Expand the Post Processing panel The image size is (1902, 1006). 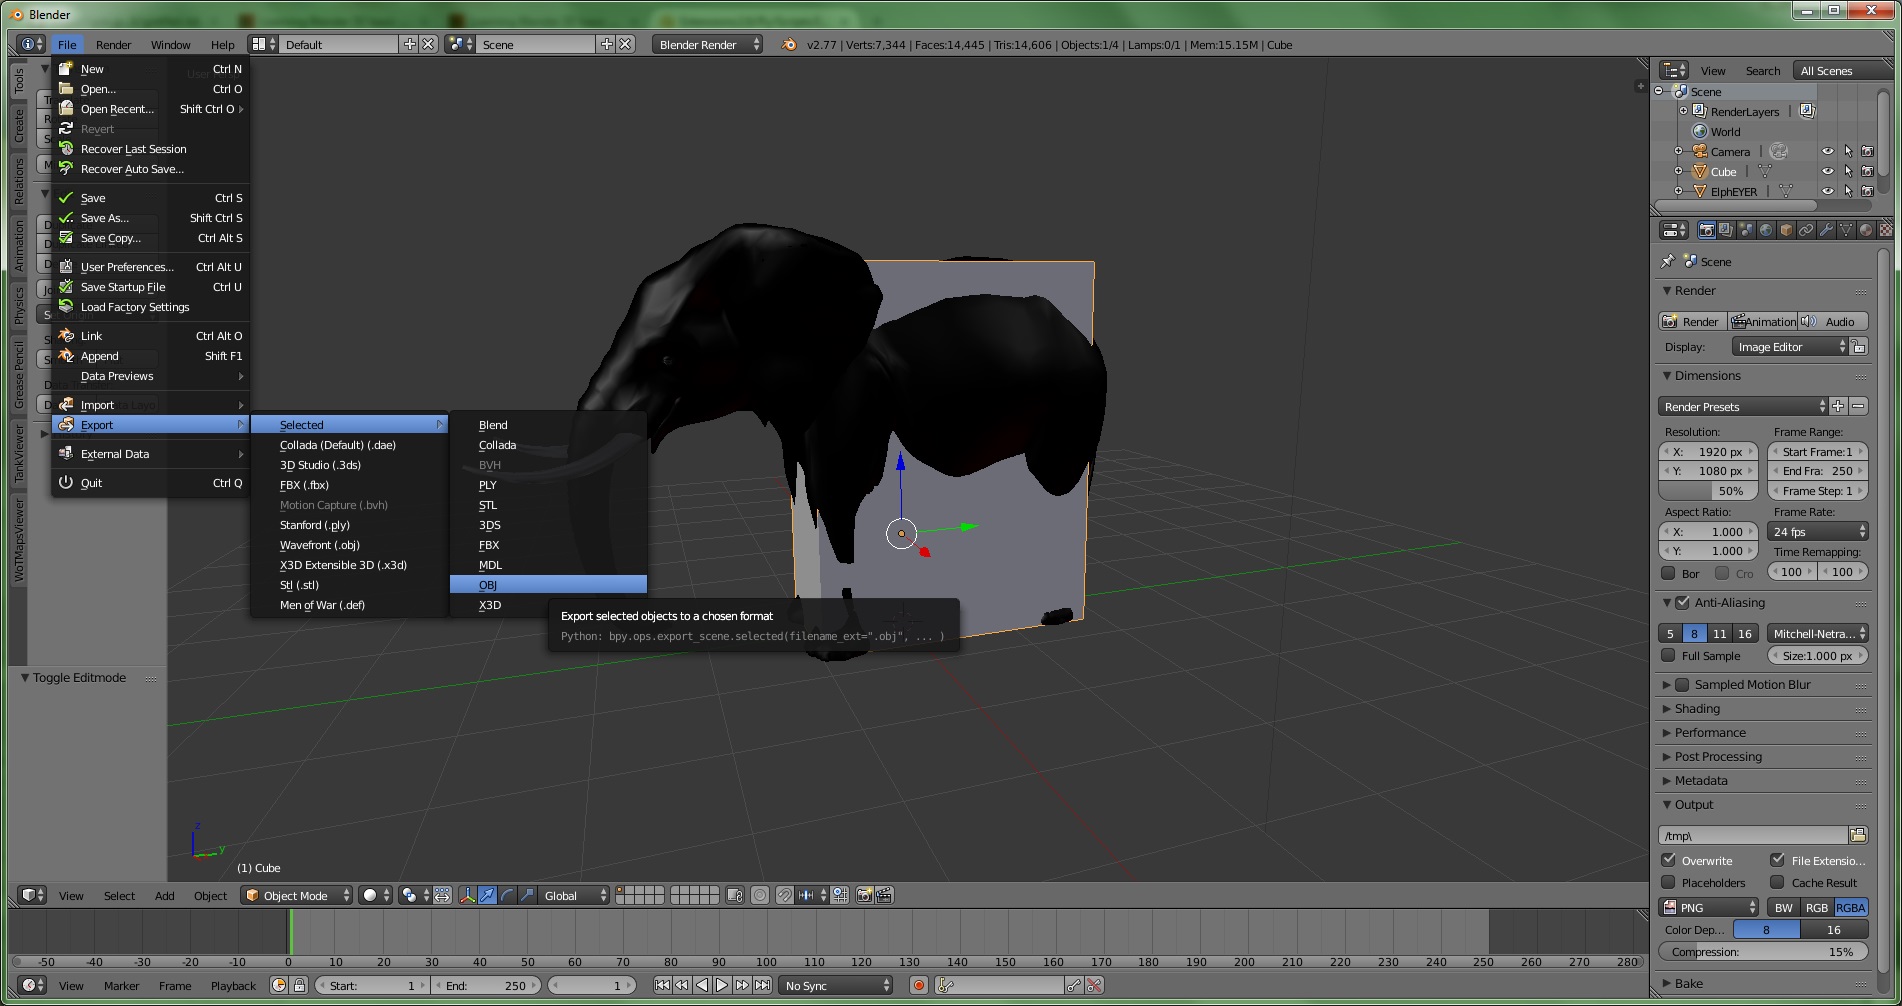pyautogui.click(x=1718, y=756)
